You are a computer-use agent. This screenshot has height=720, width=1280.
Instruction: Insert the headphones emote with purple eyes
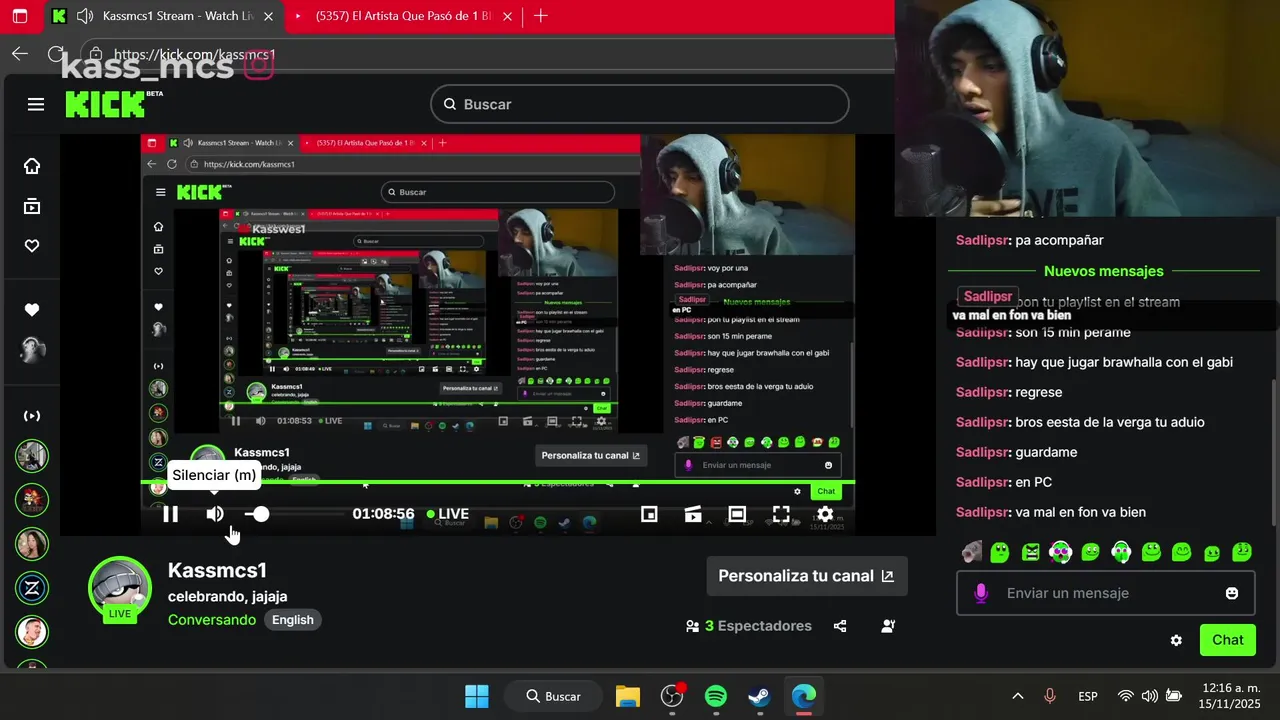point(1061,552)
